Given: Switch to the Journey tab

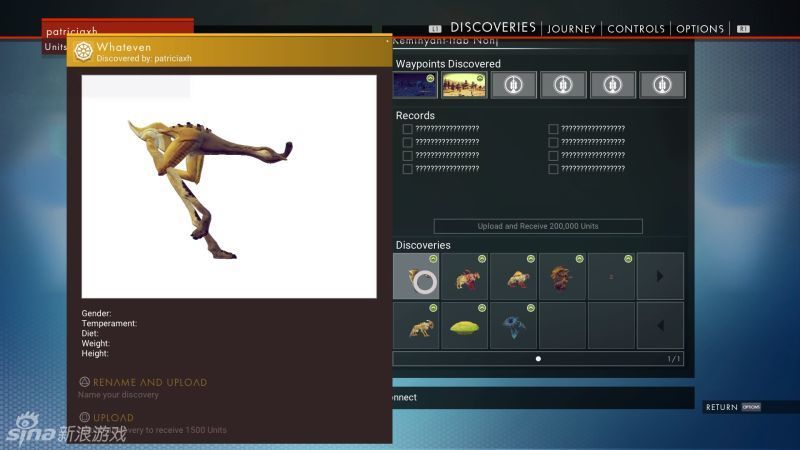Looking at the screenshot, I should [x=572, y=29].
